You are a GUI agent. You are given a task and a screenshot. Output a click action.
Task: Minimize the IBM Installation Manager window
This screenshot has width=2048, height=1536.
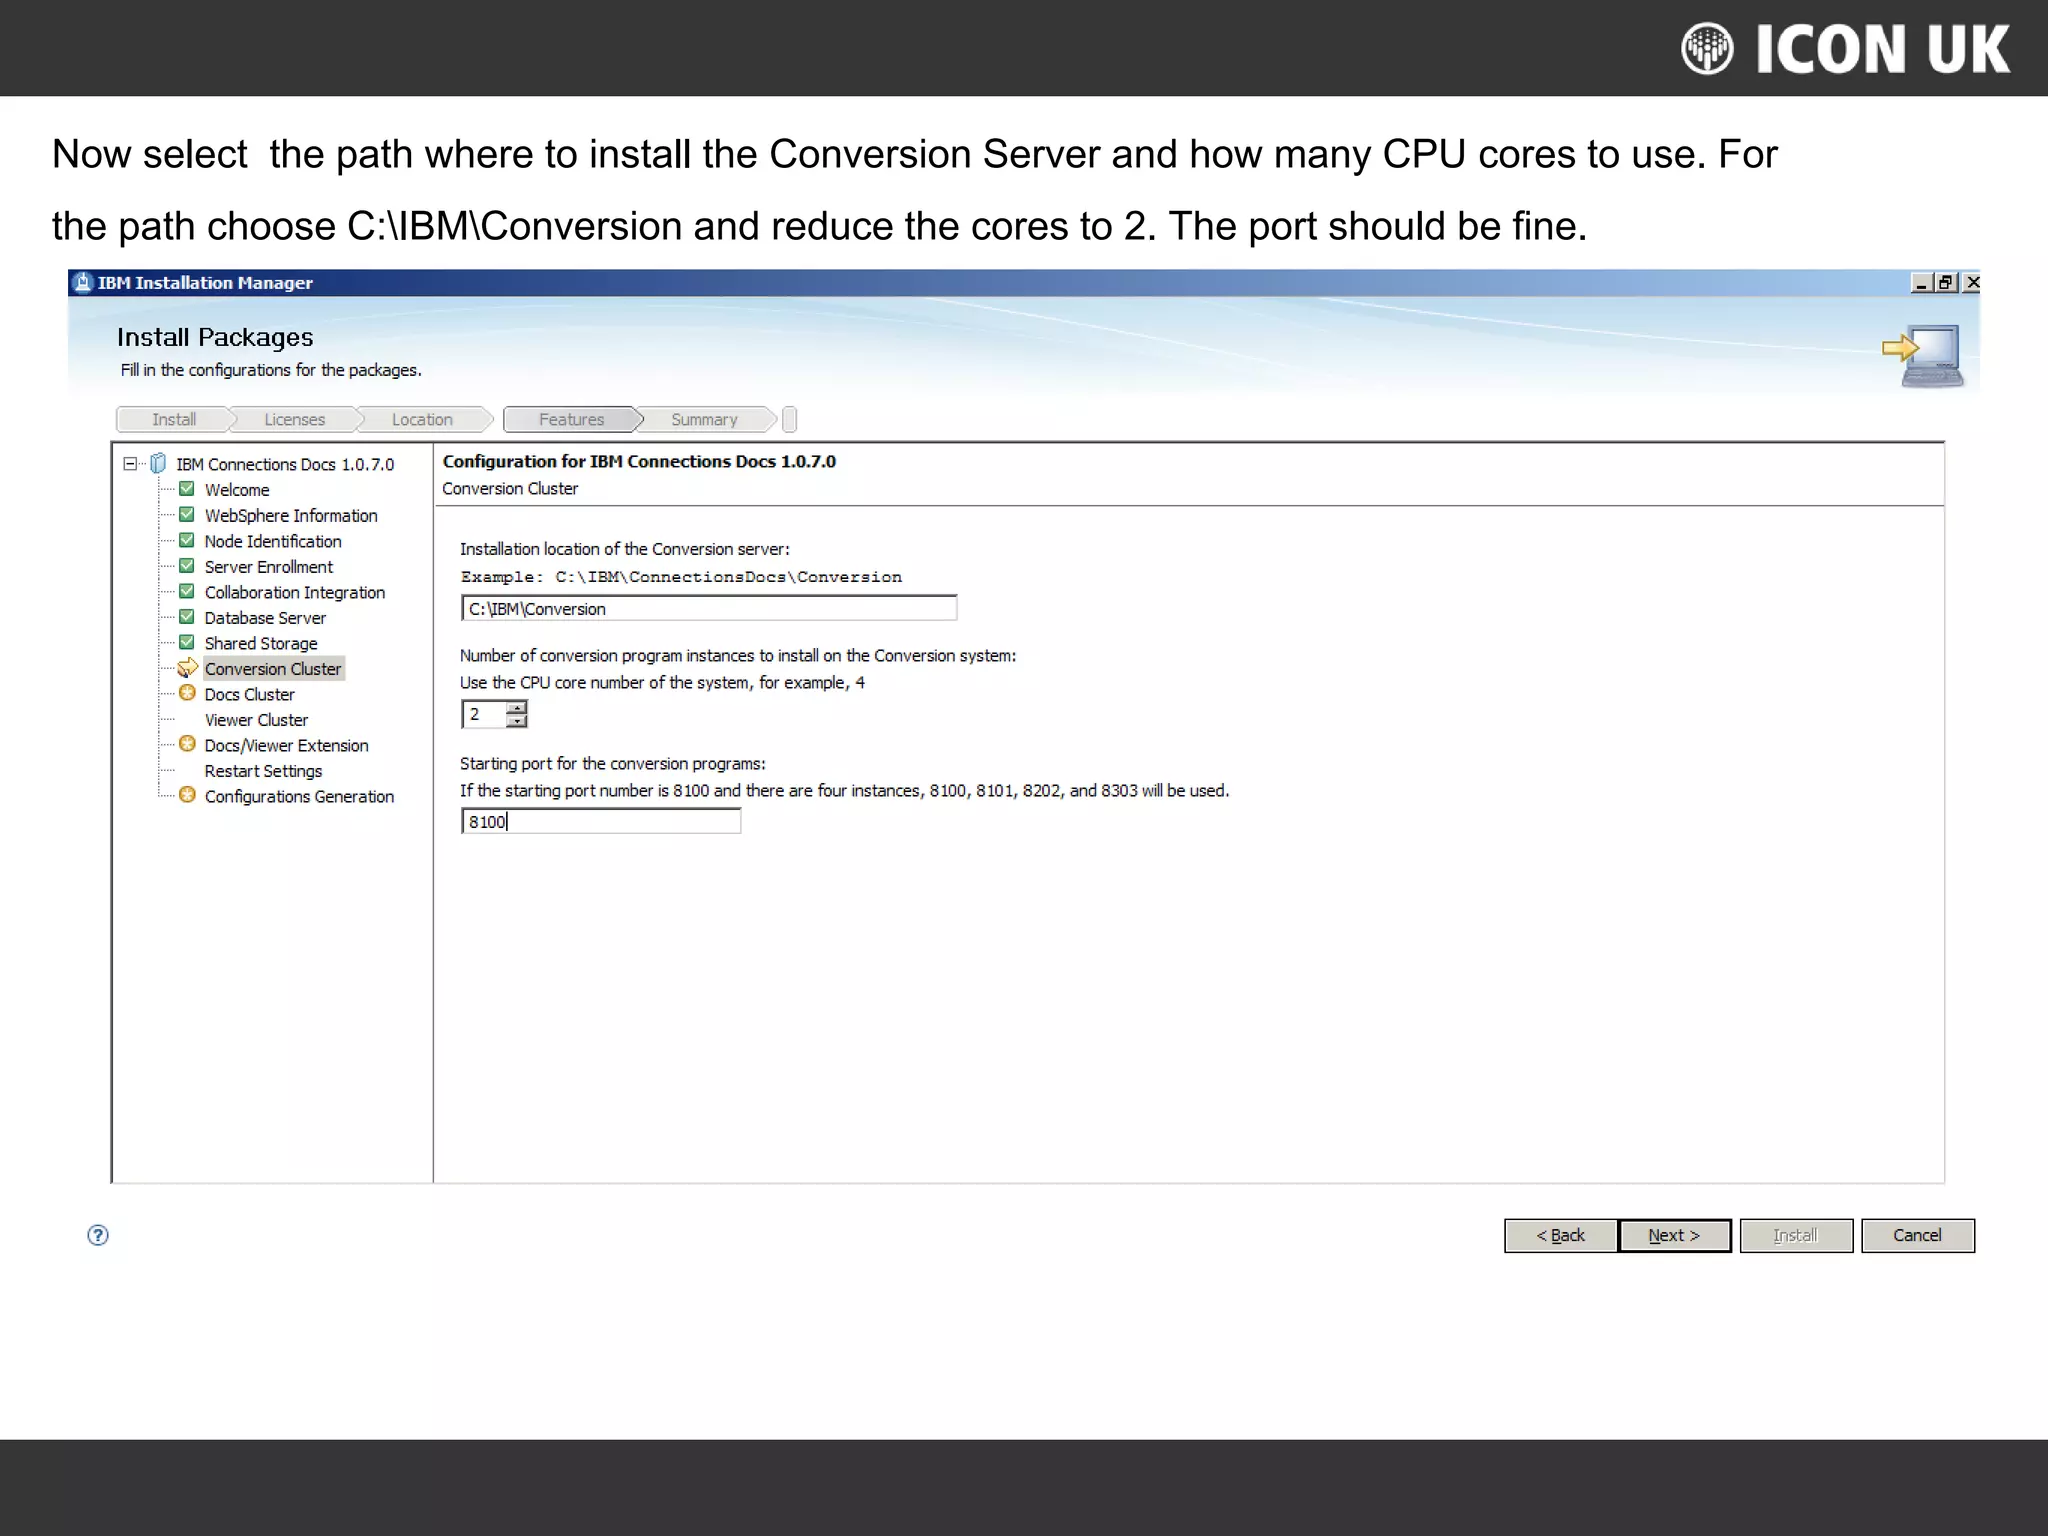[x=1922, y=283]
